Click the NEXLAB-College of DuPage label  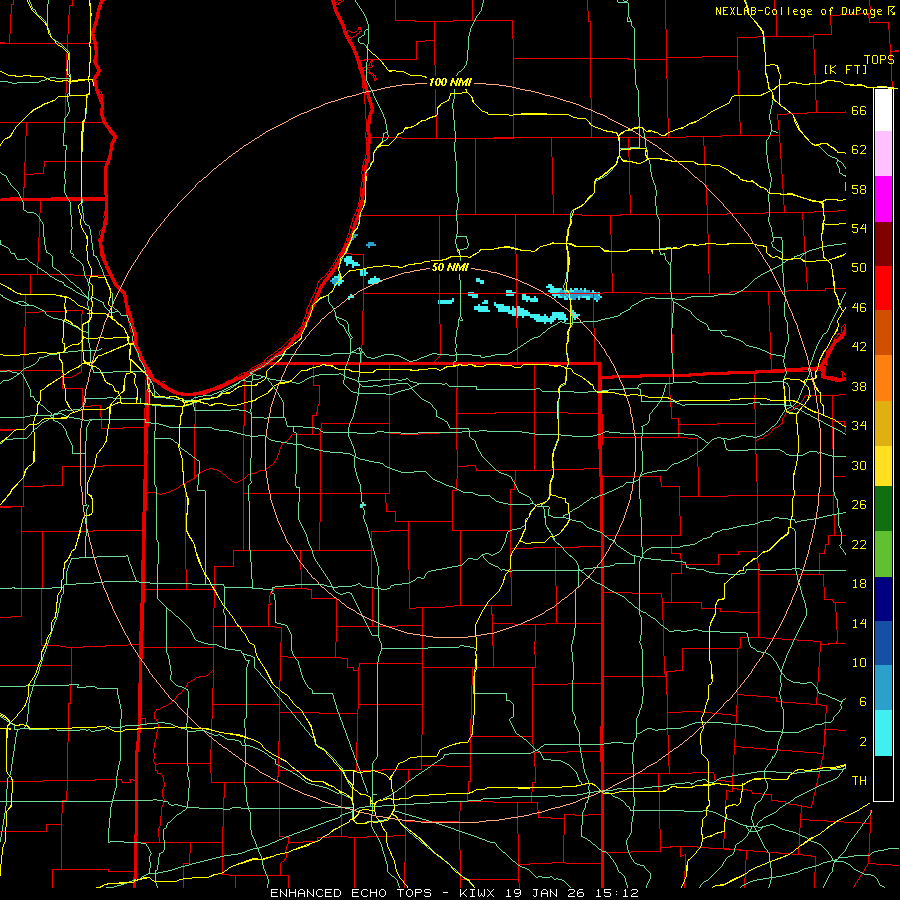tap(799, 11)
